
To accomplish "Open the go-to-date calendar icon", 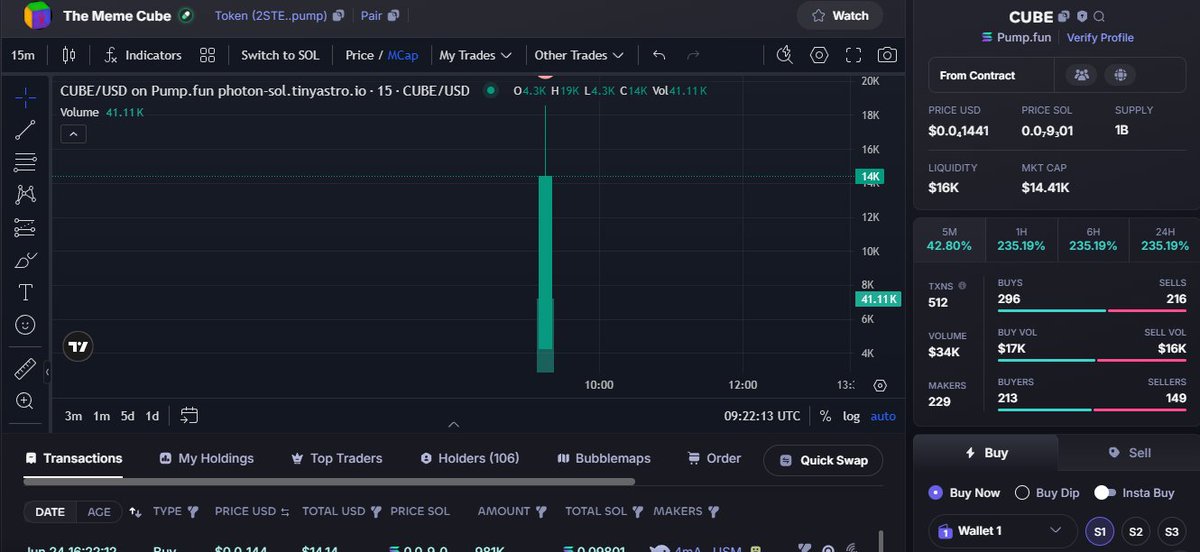I will pyautogui.click(x=189, y=415).
